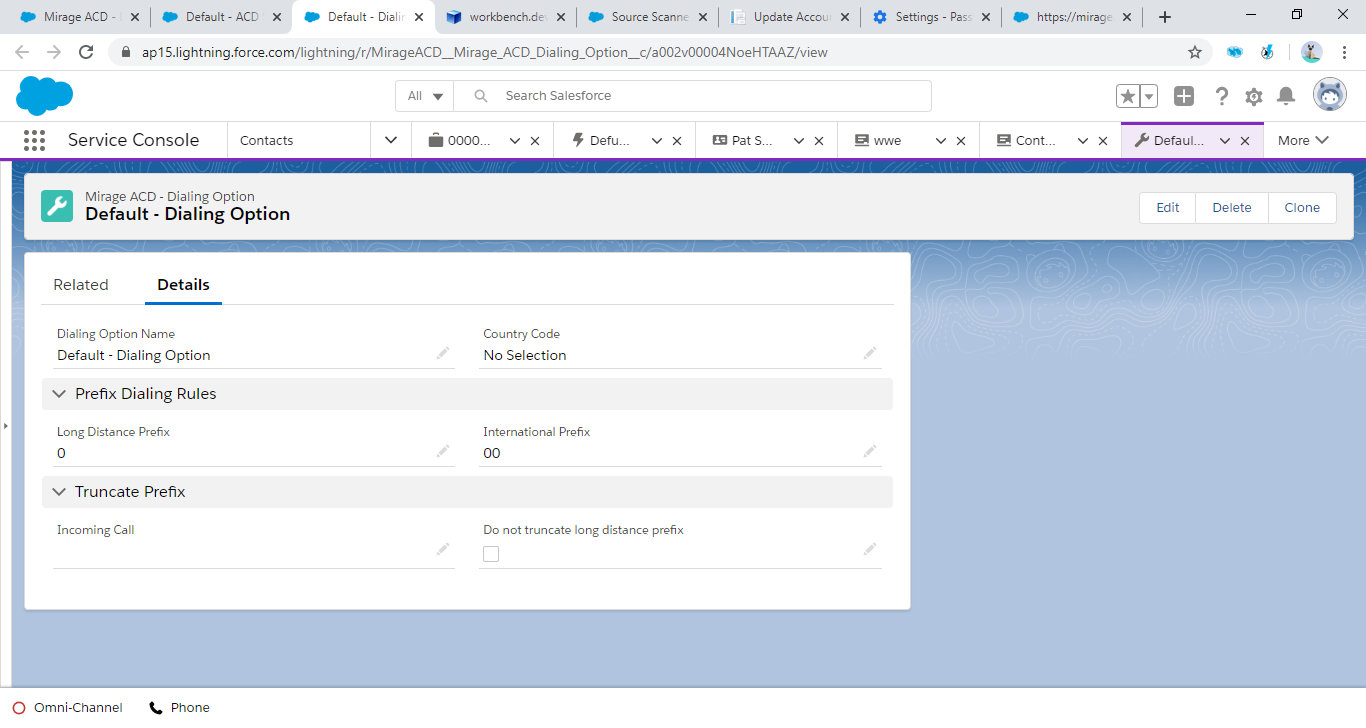Close the Defu... lightning-bolt console tab
Screen dimensions: 1366x728
point(677,141)
